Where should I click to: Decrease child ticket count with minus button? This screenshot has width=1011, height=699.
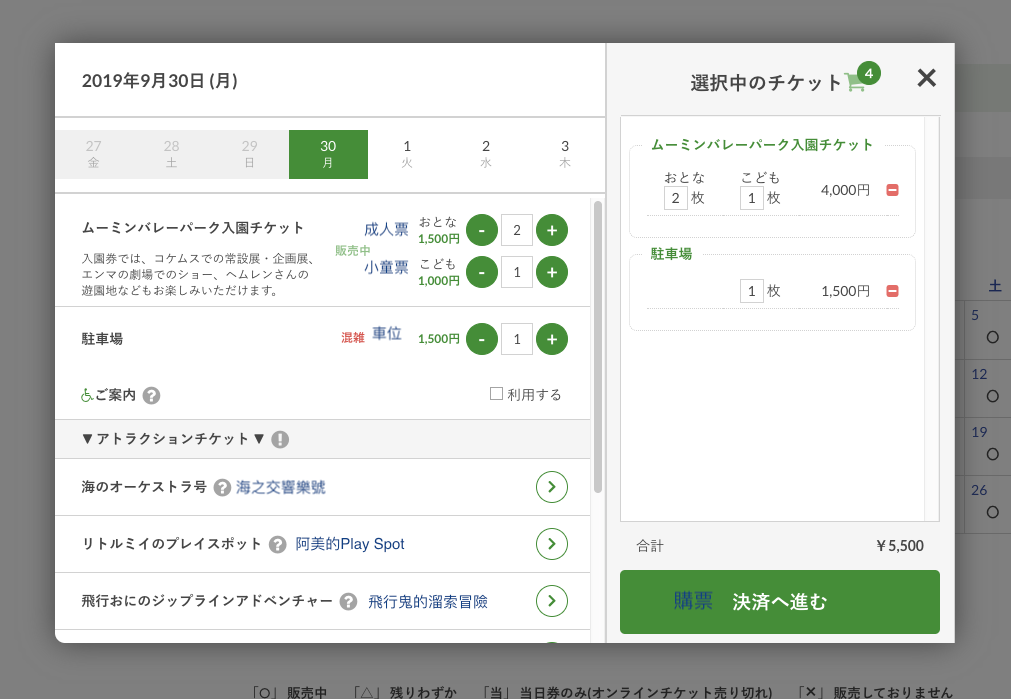pos(482,272)
